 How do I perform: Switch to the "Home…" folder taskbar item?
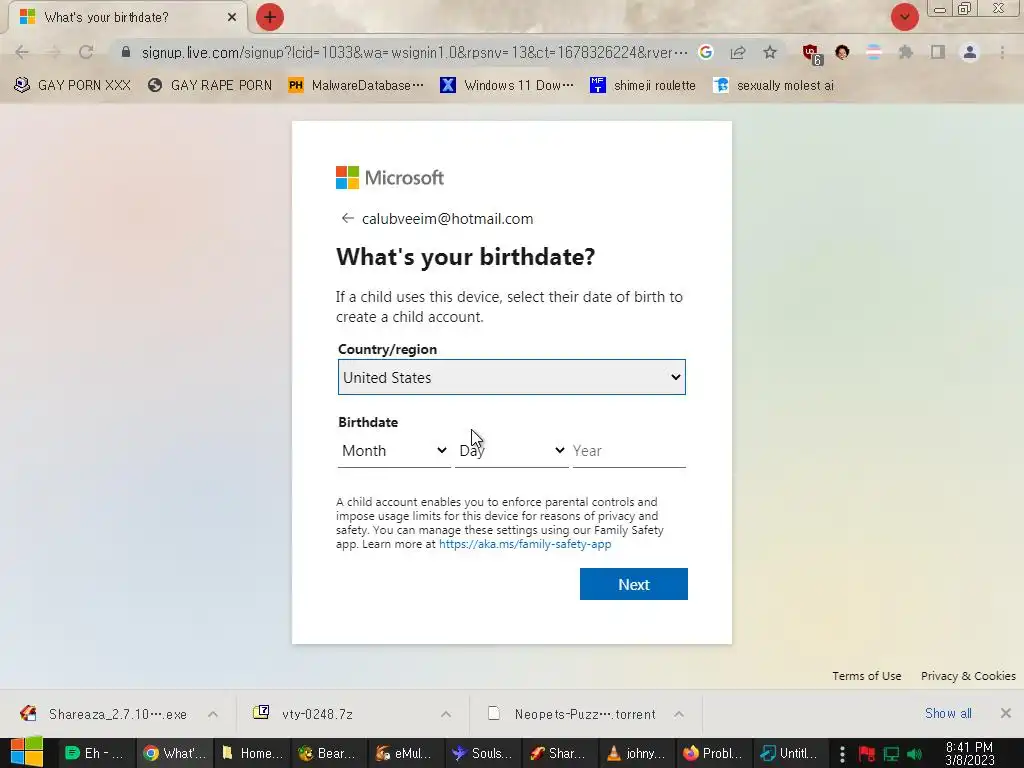coord(251,753)
